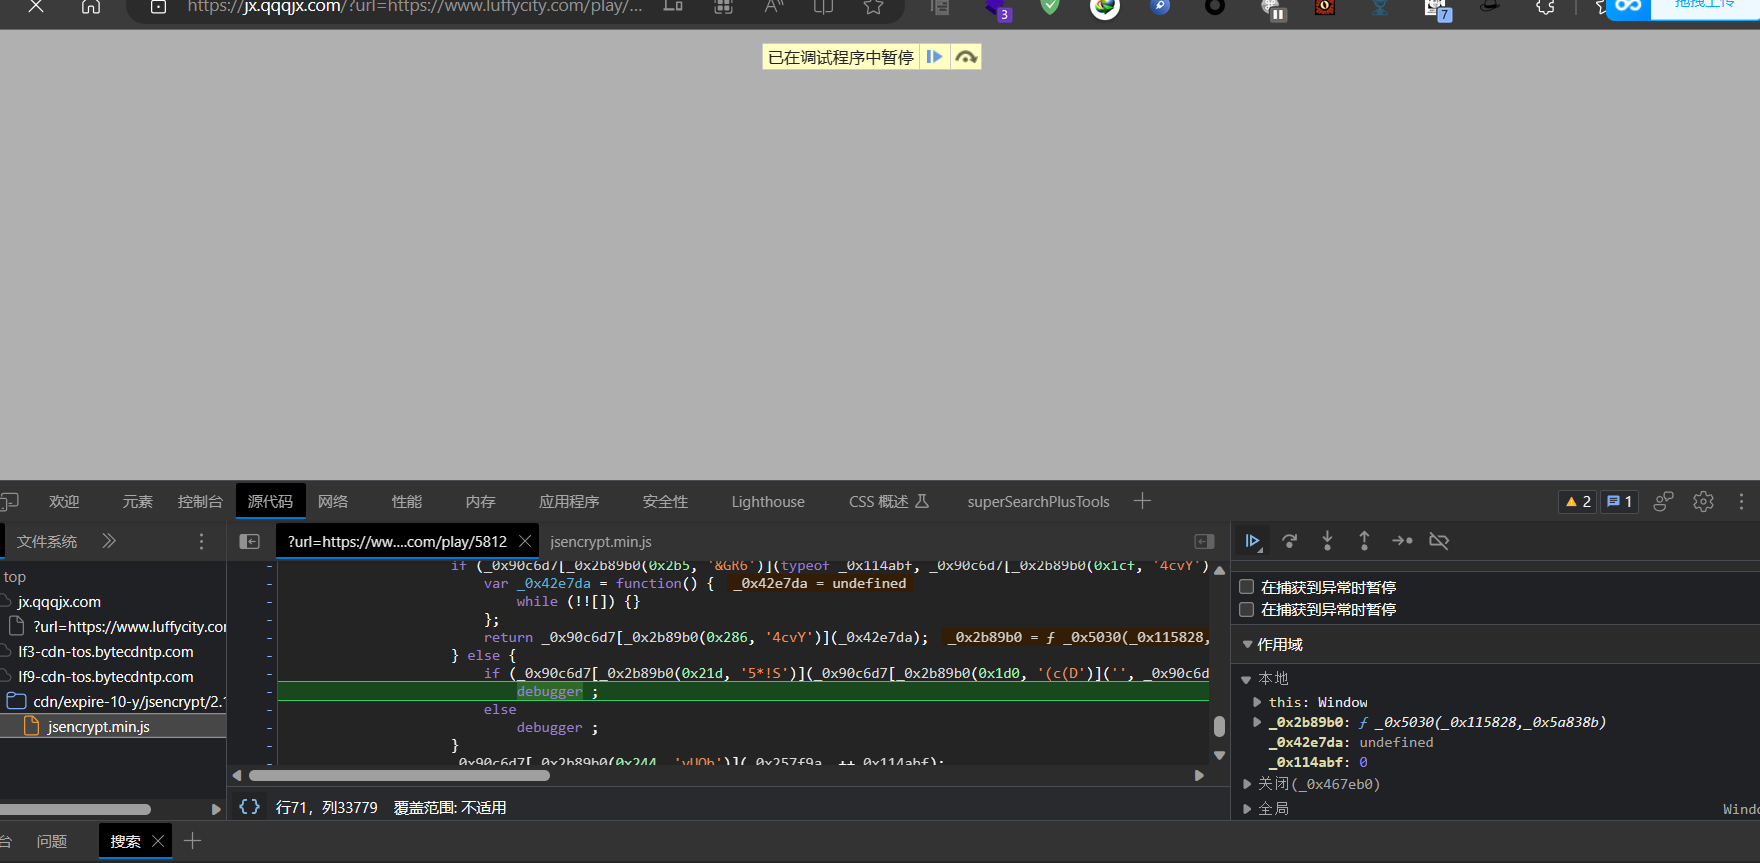Select the top frame tree node
This screenshot has width=1760, height=863.
15,577
